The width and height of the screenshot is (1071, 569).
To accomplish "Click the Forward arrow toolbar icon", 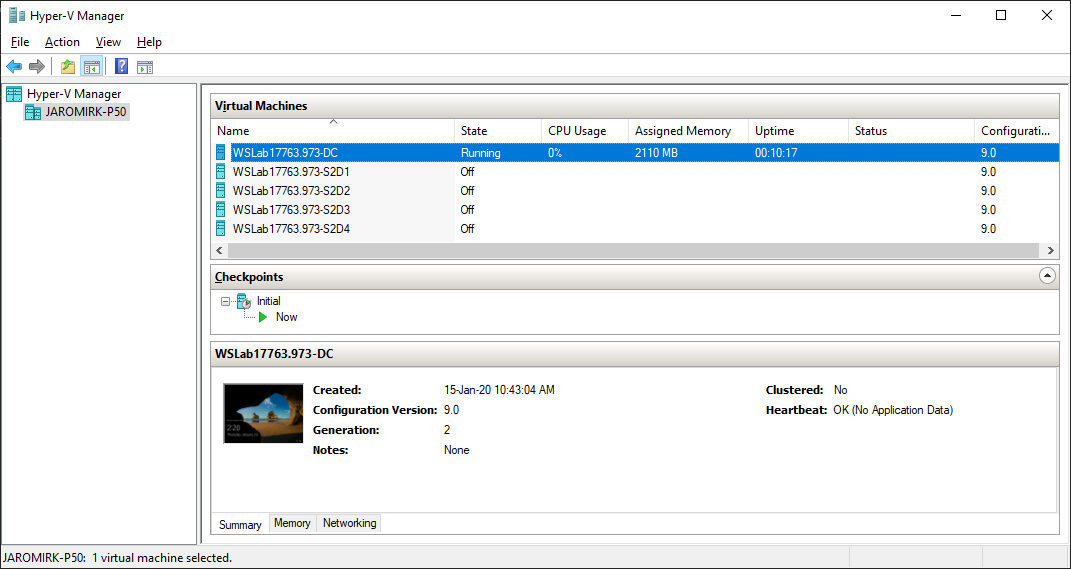I will click(37, 66).
